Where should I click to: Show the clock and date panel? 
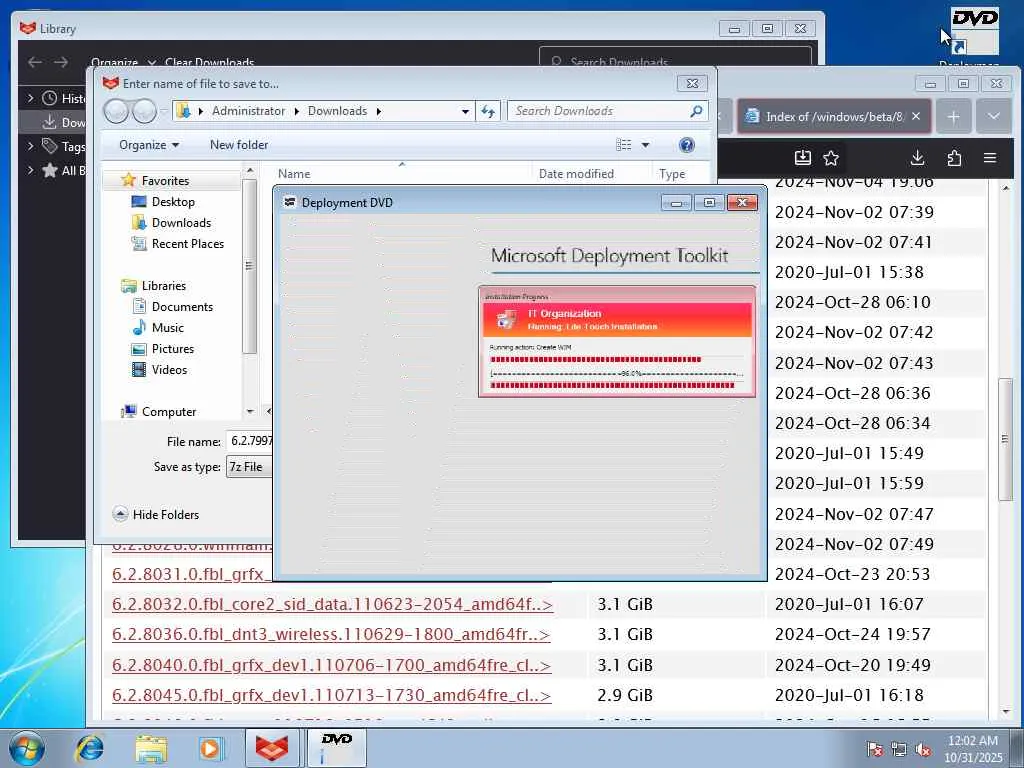(972, 749)
